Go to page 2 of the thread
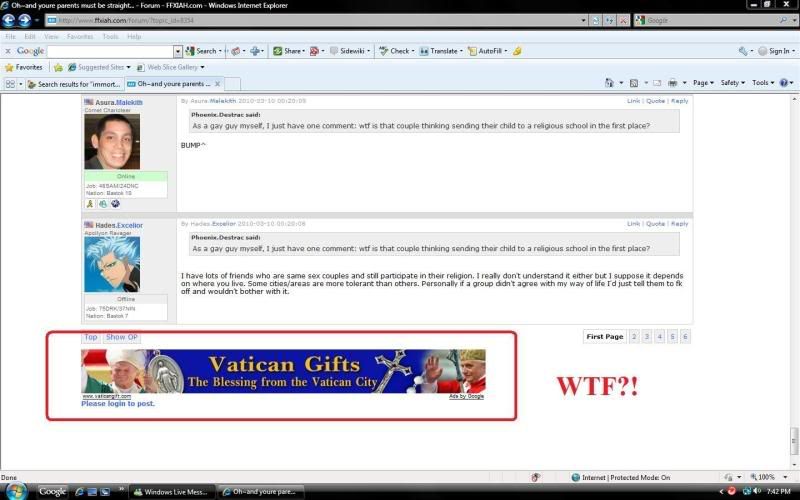 pos(634,337)
